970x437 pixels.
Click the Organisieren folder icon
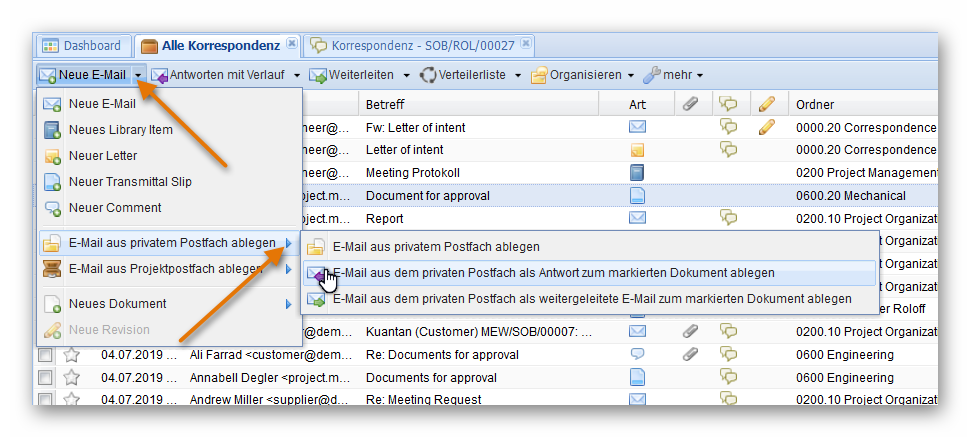(x=539, y=75)
